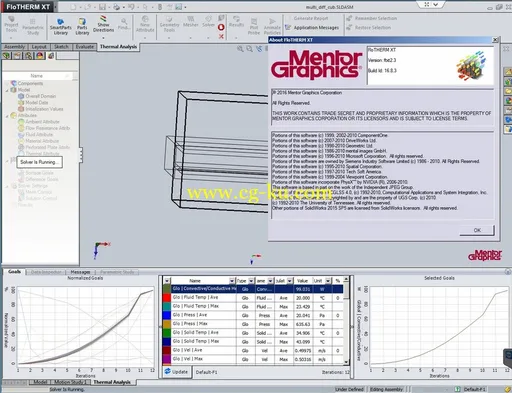Click the Update button
This screenshot has height=393, width=512.
pos(177,372)
